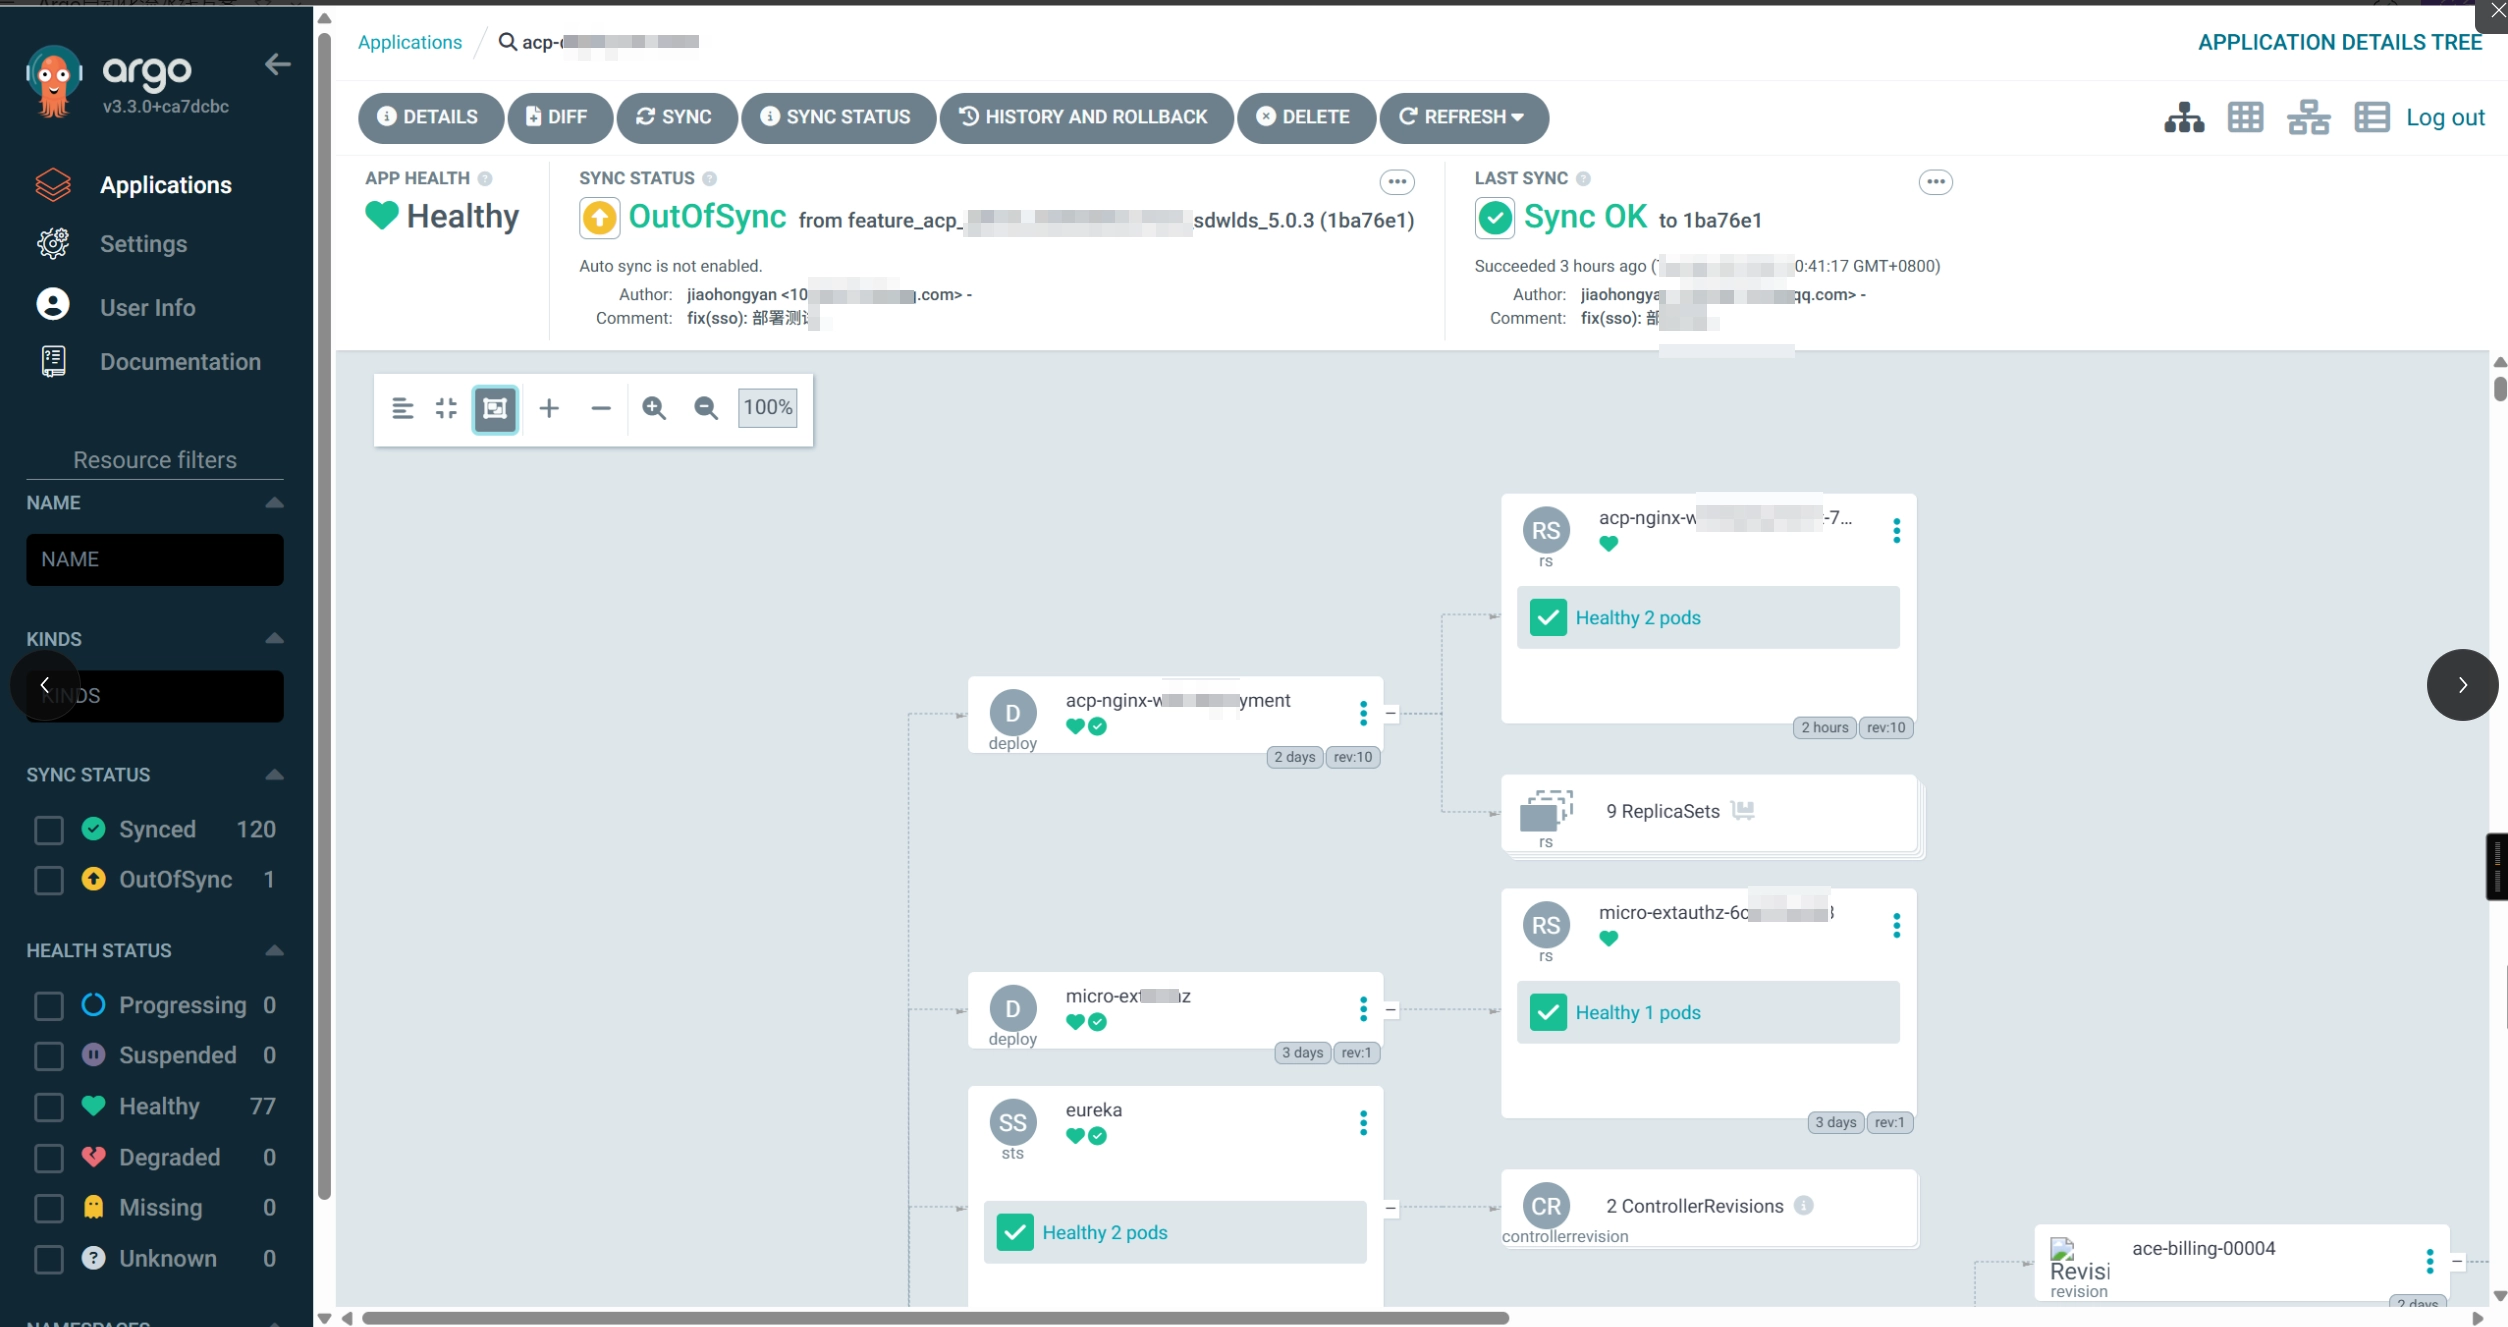Follow the Applications breadcrumb link
Image resolution: width=2508 pixels, height=1327 pixels.
tap(410, 42)
